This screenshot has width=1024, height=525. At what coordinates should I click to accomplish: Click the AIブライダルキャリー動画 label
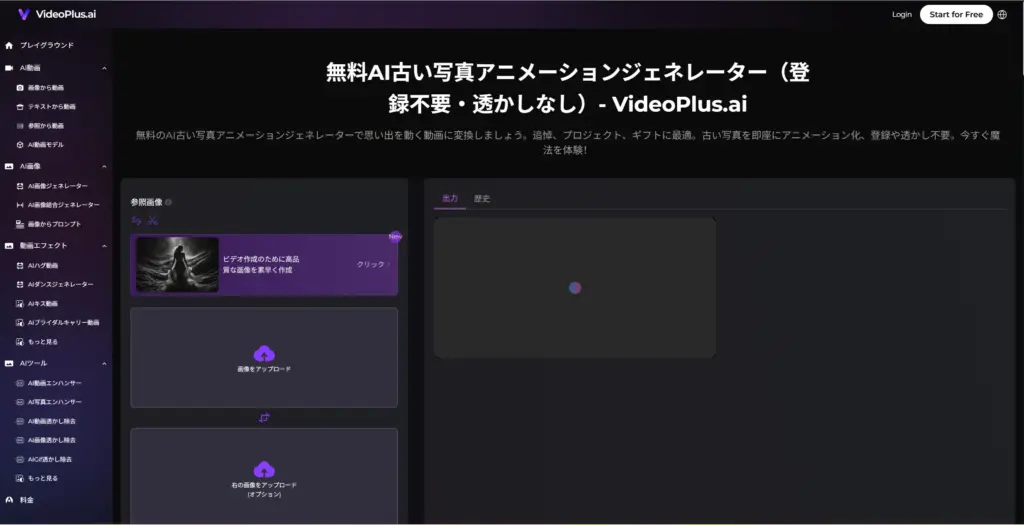(x=63, y=323)
